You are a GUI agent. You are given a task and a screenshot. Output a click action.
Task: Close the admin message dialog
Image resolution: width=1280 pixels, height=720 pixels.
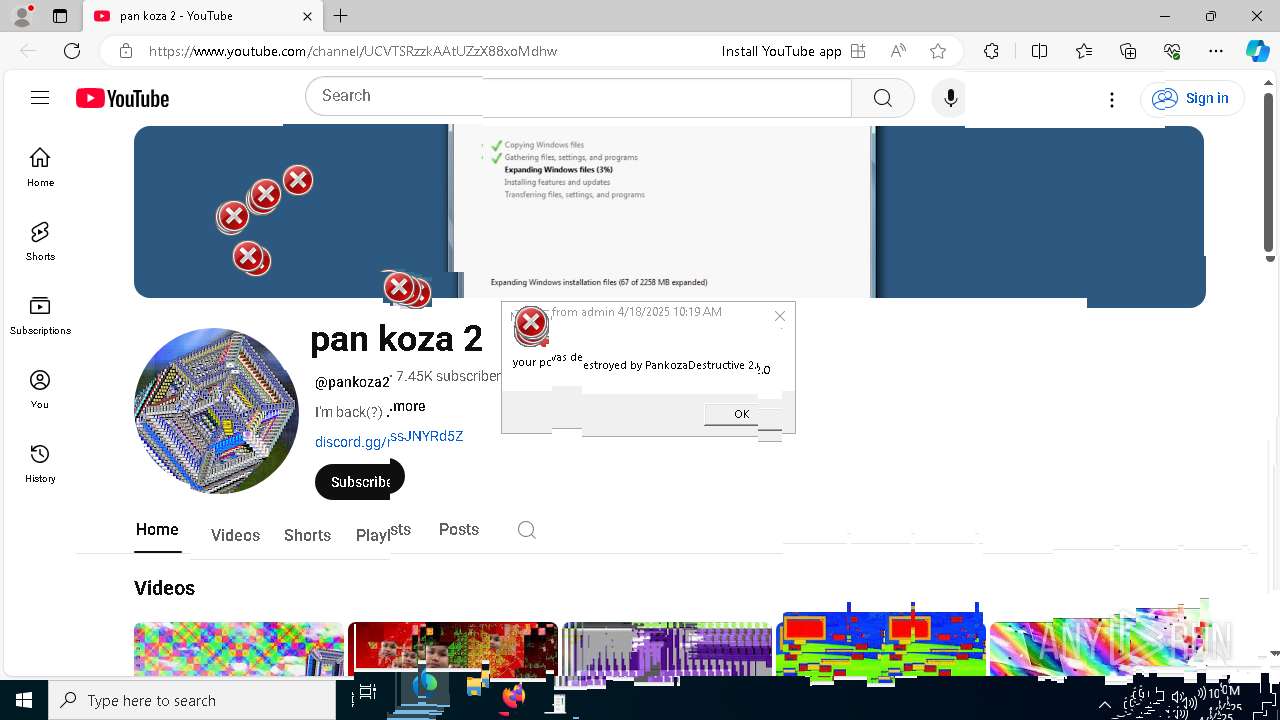point(780,316)
